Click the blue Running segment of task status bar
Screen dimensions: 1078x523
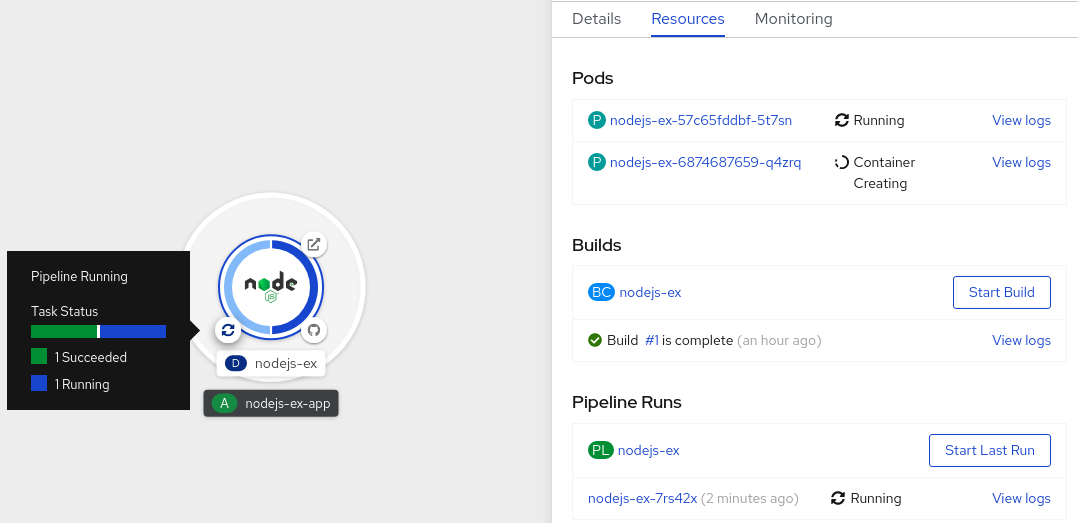point(133,331)
